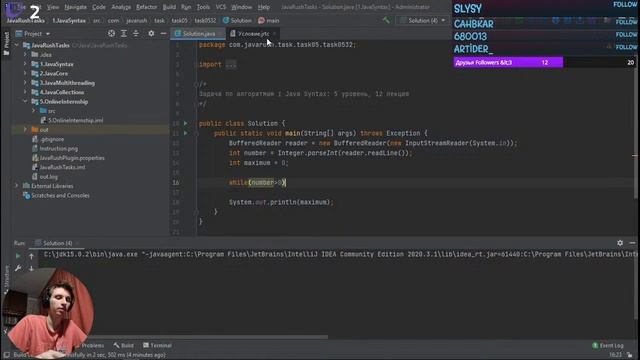Viewport: 640px width, 360px height.
Task: Expand the .idea folder
Action: [x=25, y=54]
